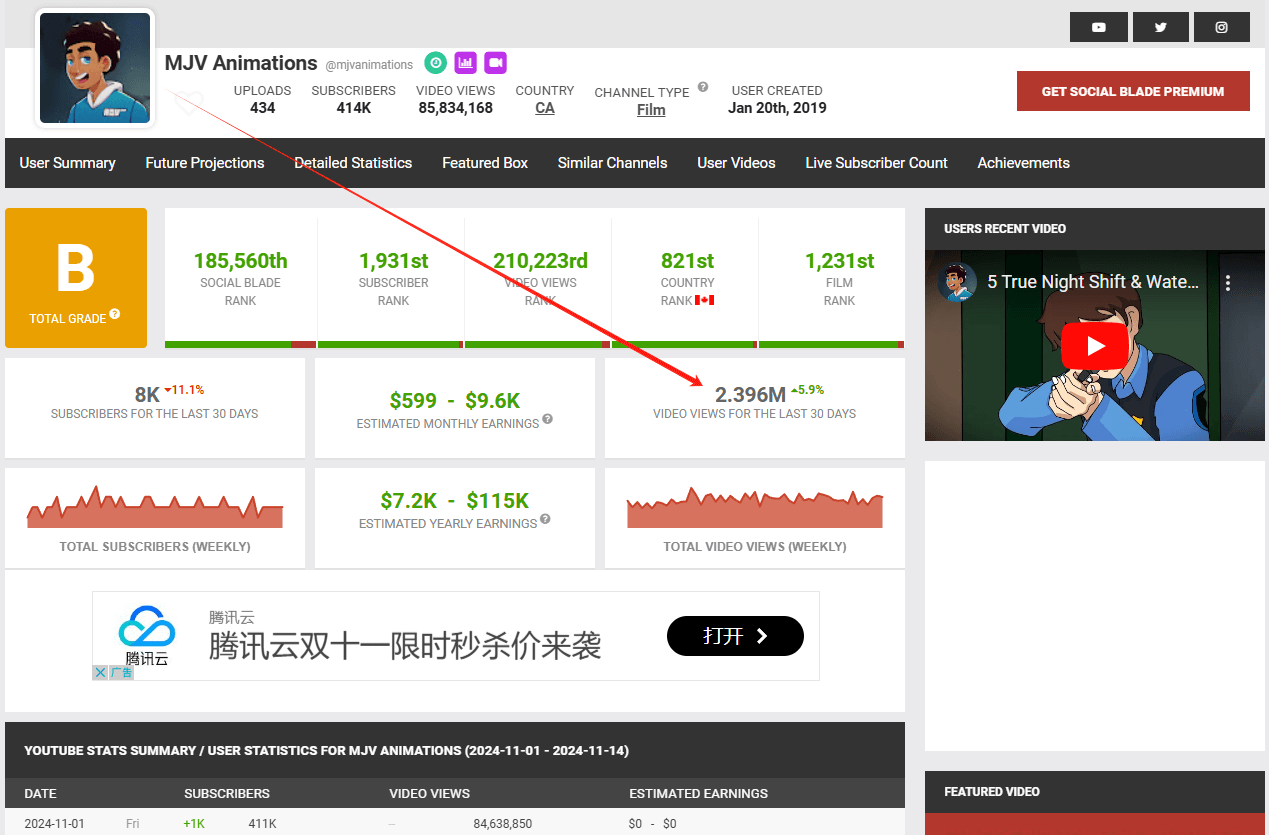Click the Film channel type link

click(651, 110)
